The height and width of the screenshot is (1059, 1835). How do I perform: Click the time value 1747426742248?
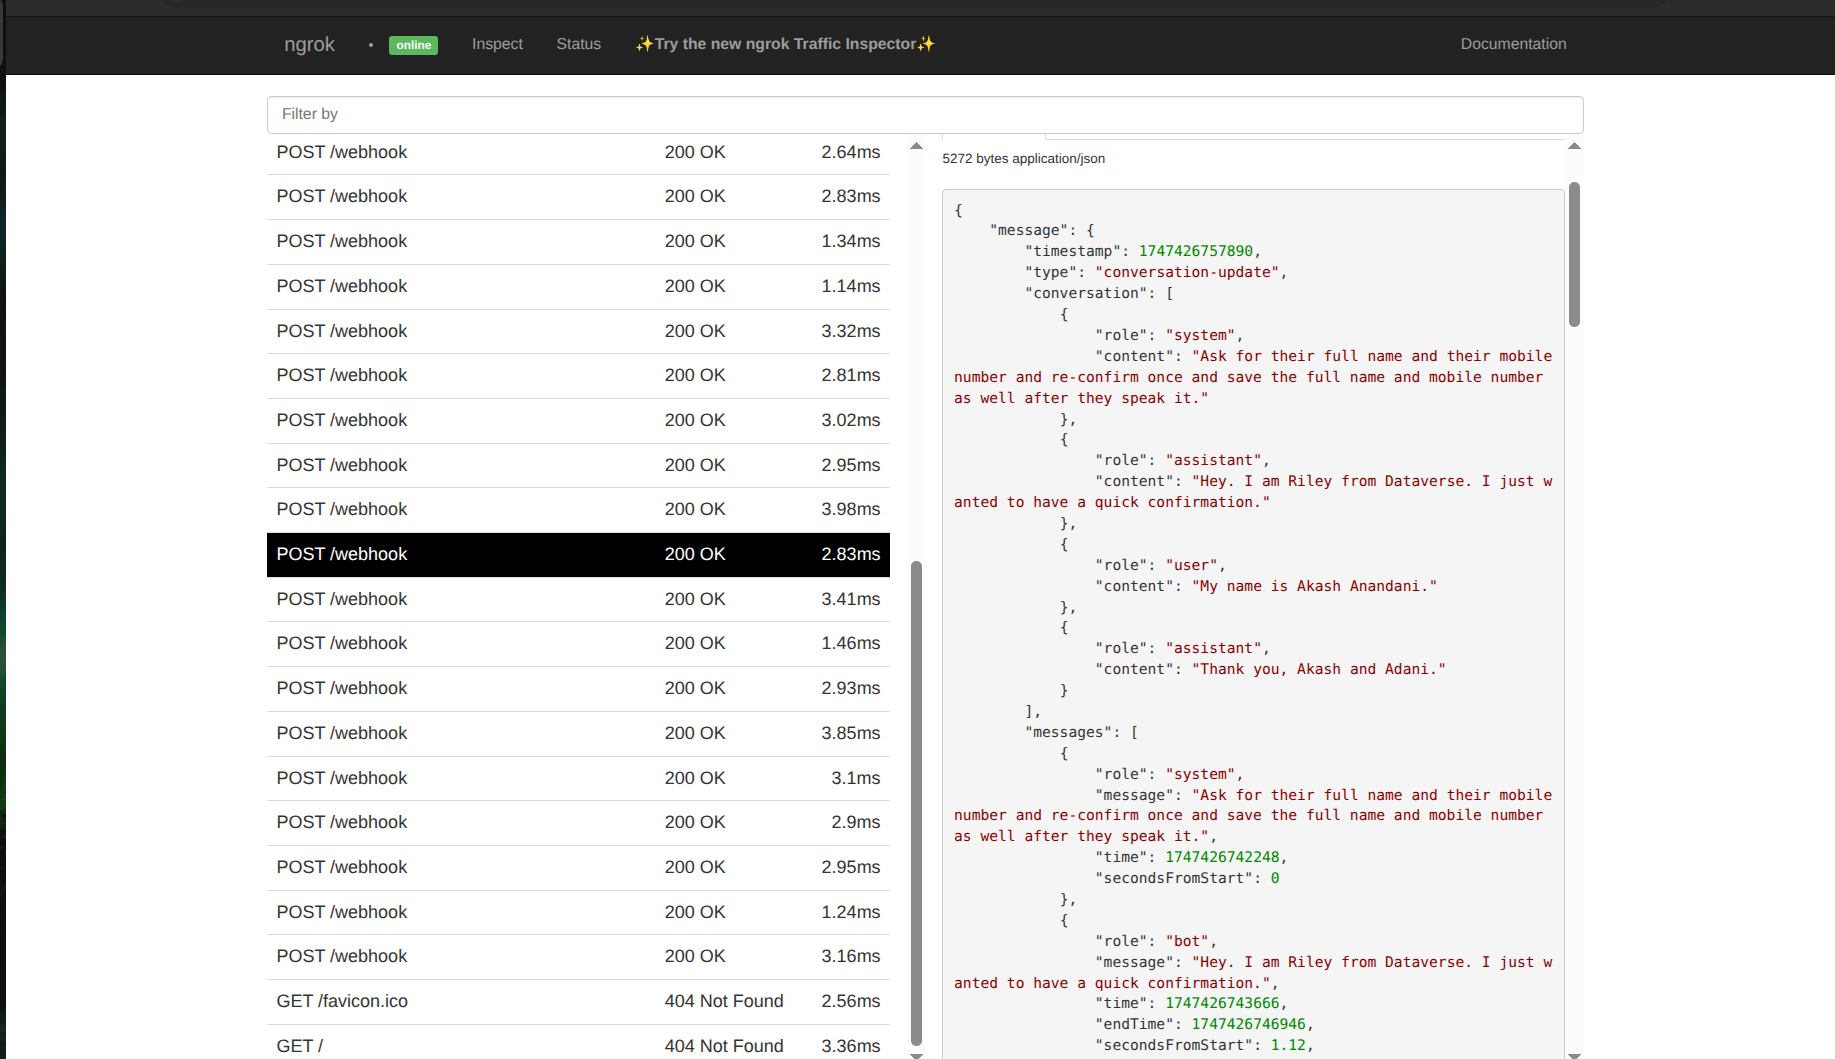click(x=1222, y=857)
